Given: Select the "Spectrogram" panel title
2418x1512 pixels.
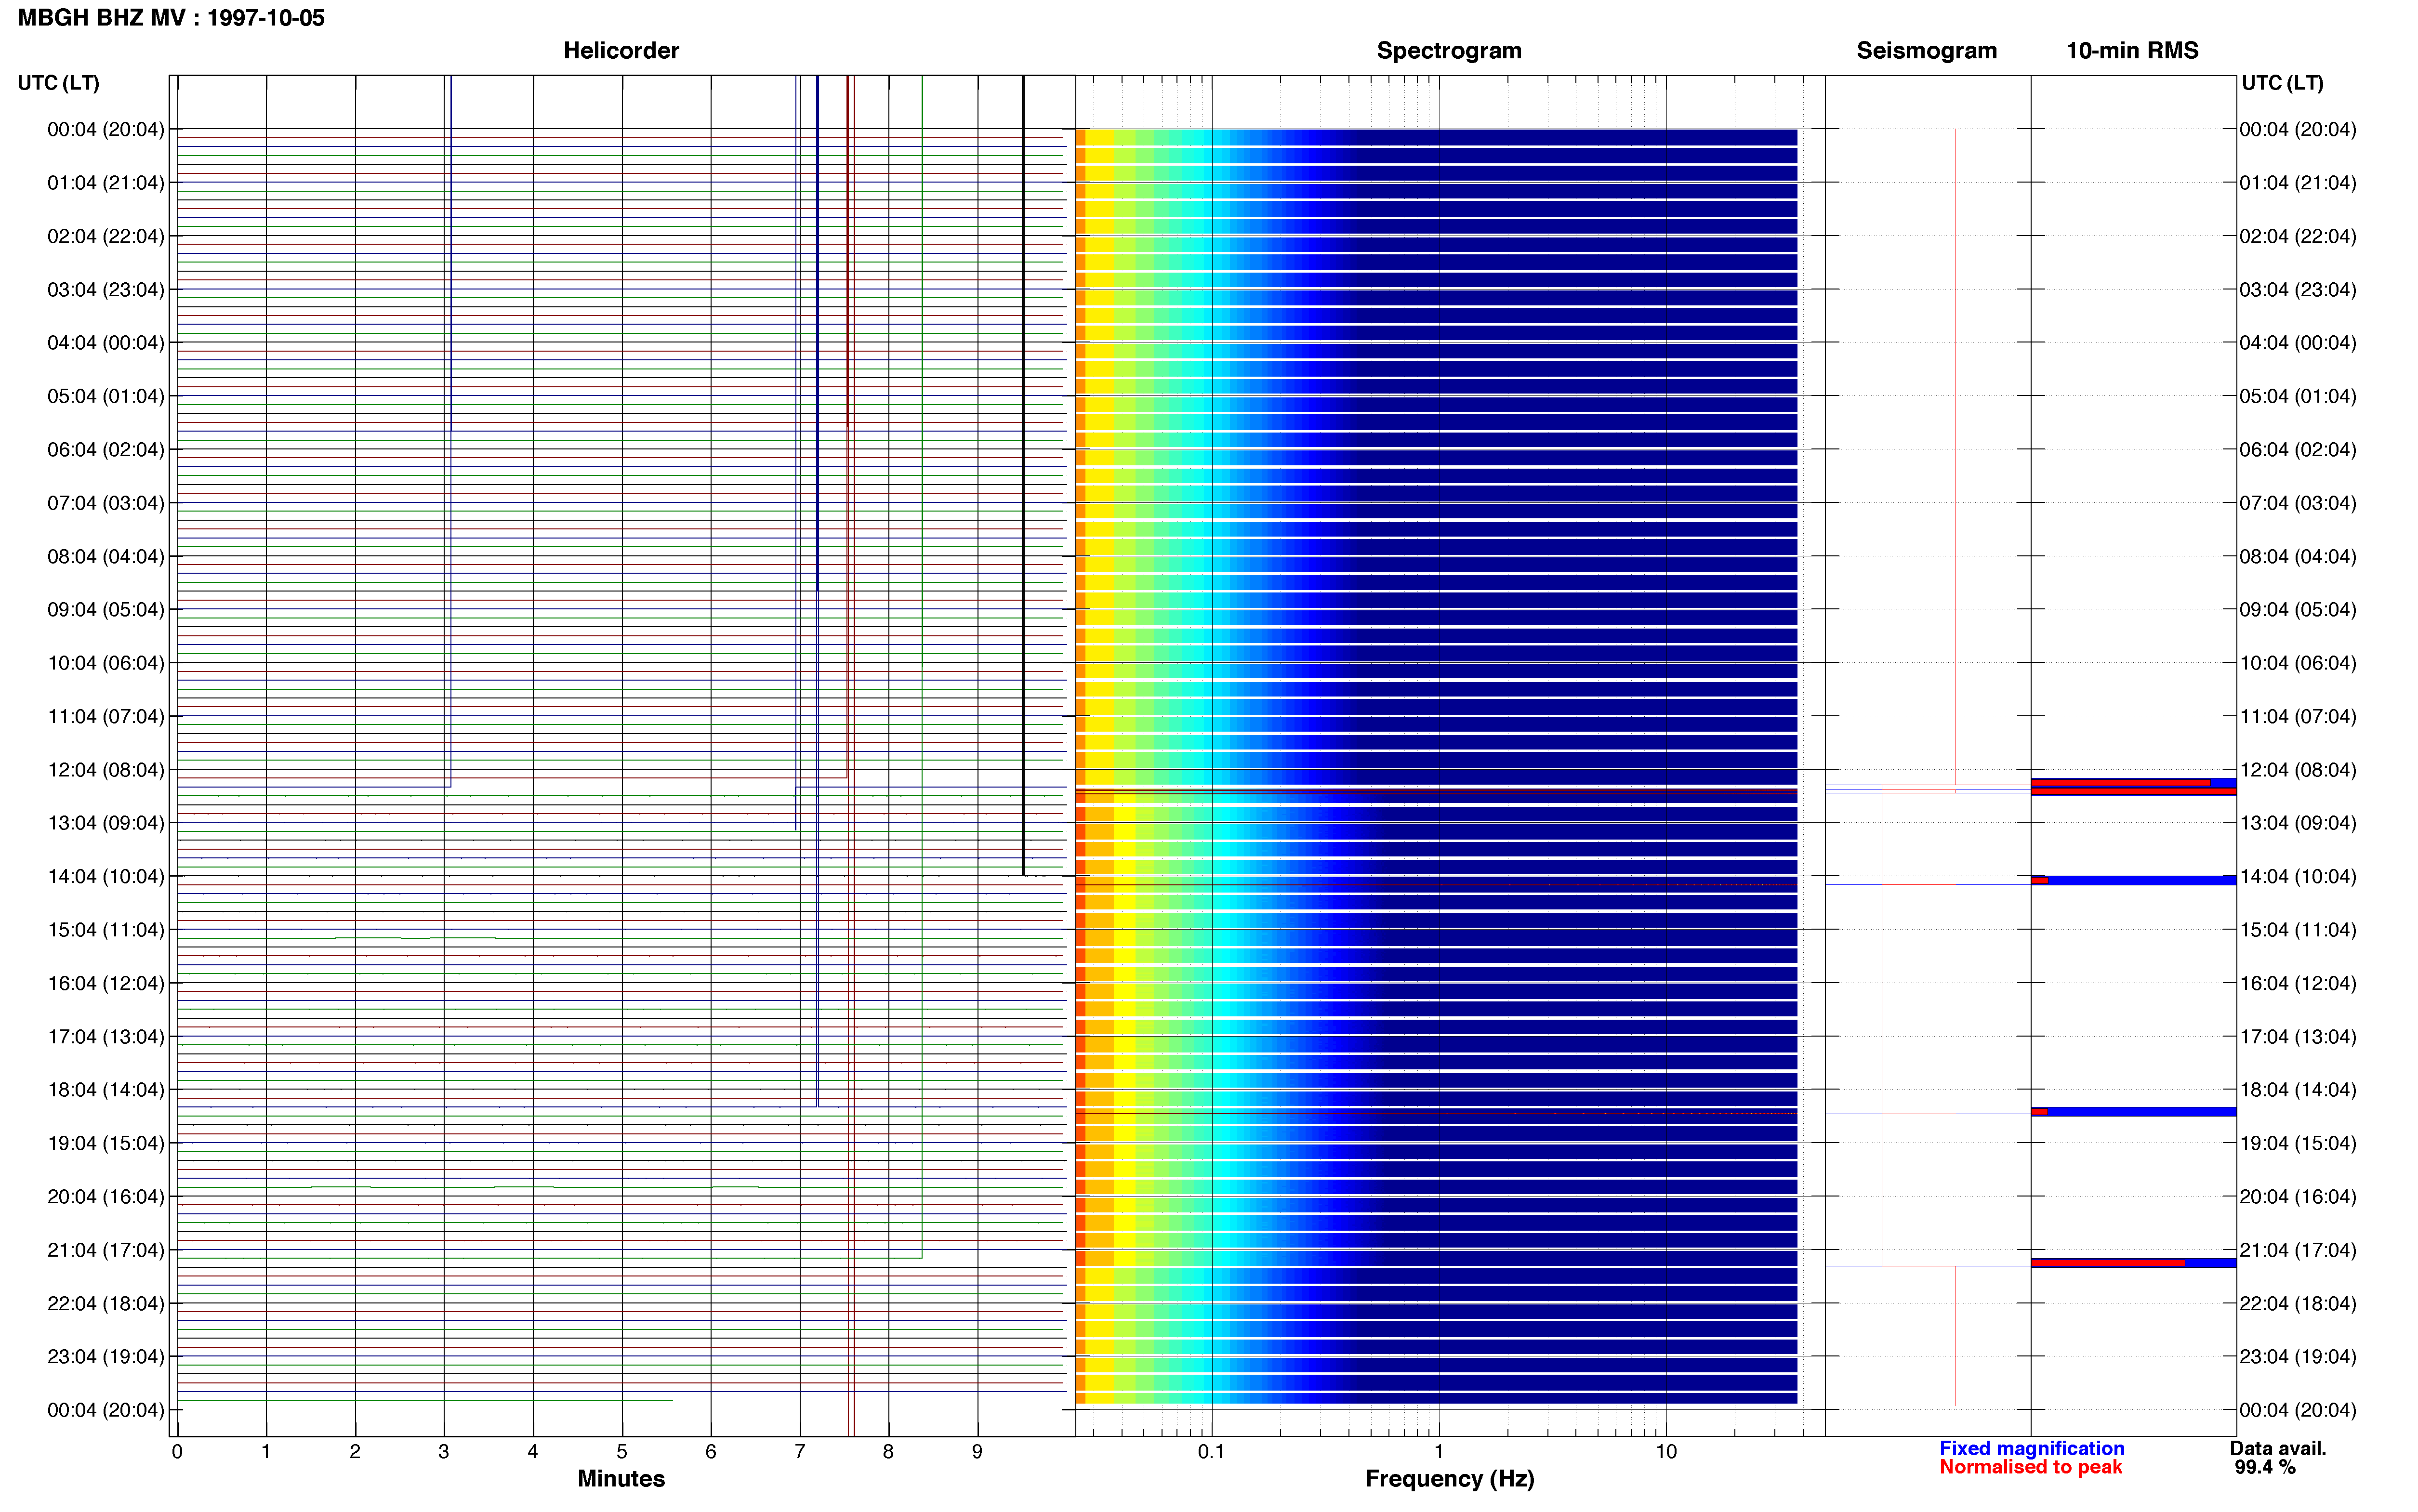Looking at the screenshot, I should 1449,50.
